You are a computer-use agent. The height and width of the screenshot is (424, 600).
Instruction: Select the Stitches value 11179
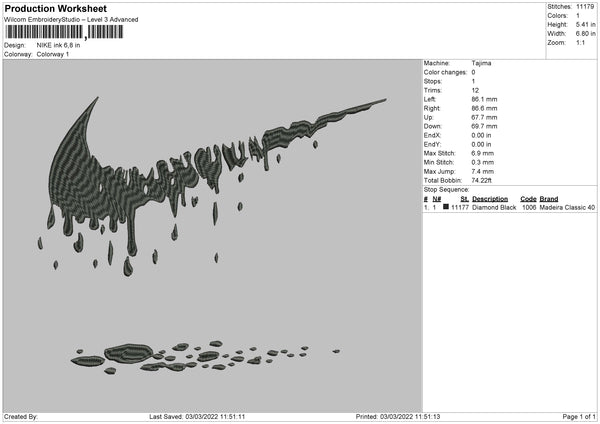tap(585, 7)
